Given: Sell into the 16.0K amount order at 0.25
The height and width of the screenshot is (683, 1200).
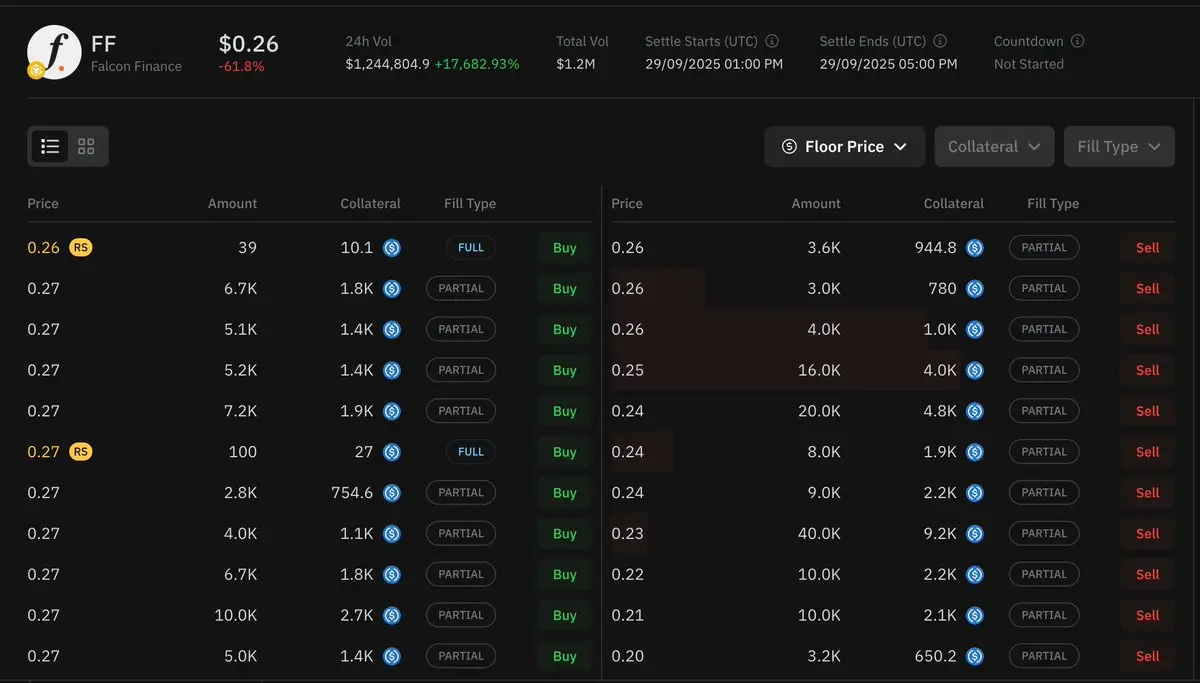Looking at the screenshot, I should [1147, 370].
